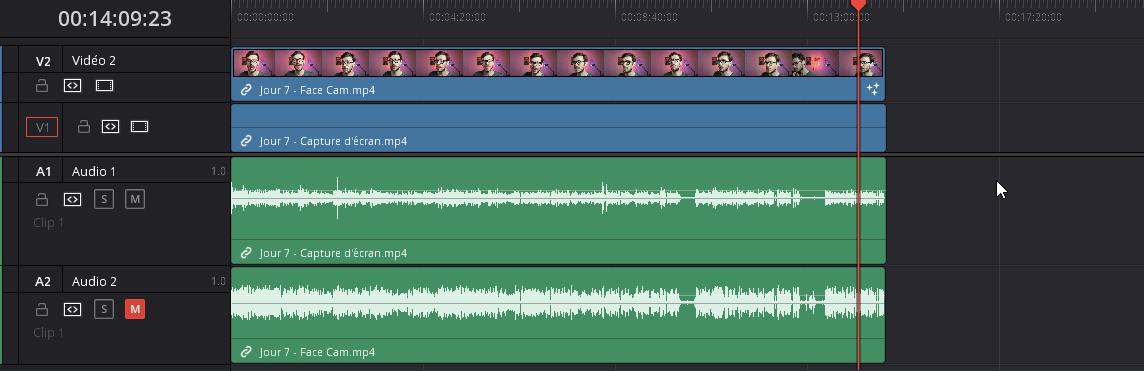Lock the Audio 2 track

(x=42, y=310)
